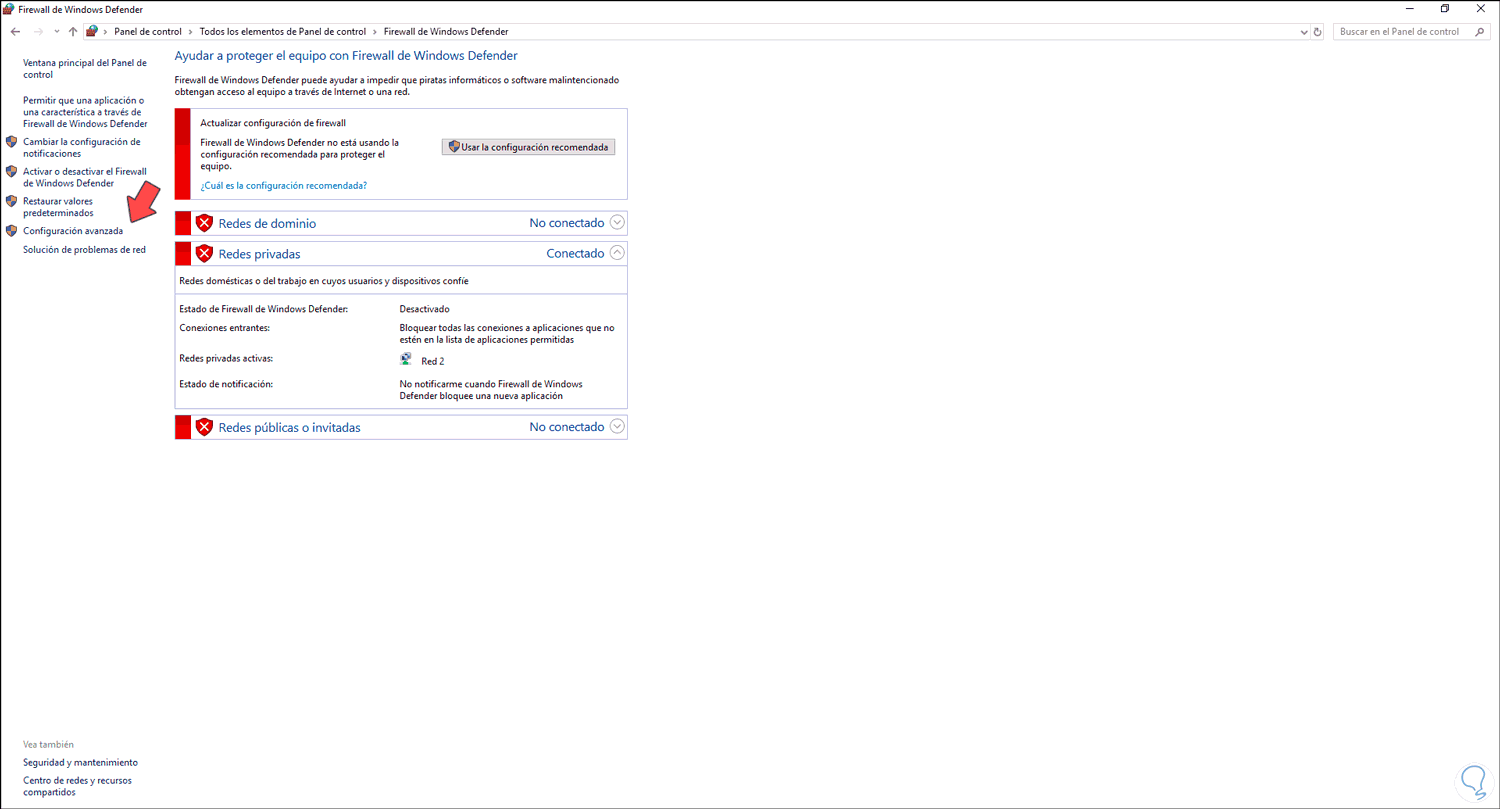
Task: Expand the Redes públicas o invitadas section
Action: pyautogui.click(x=617, y=427)
